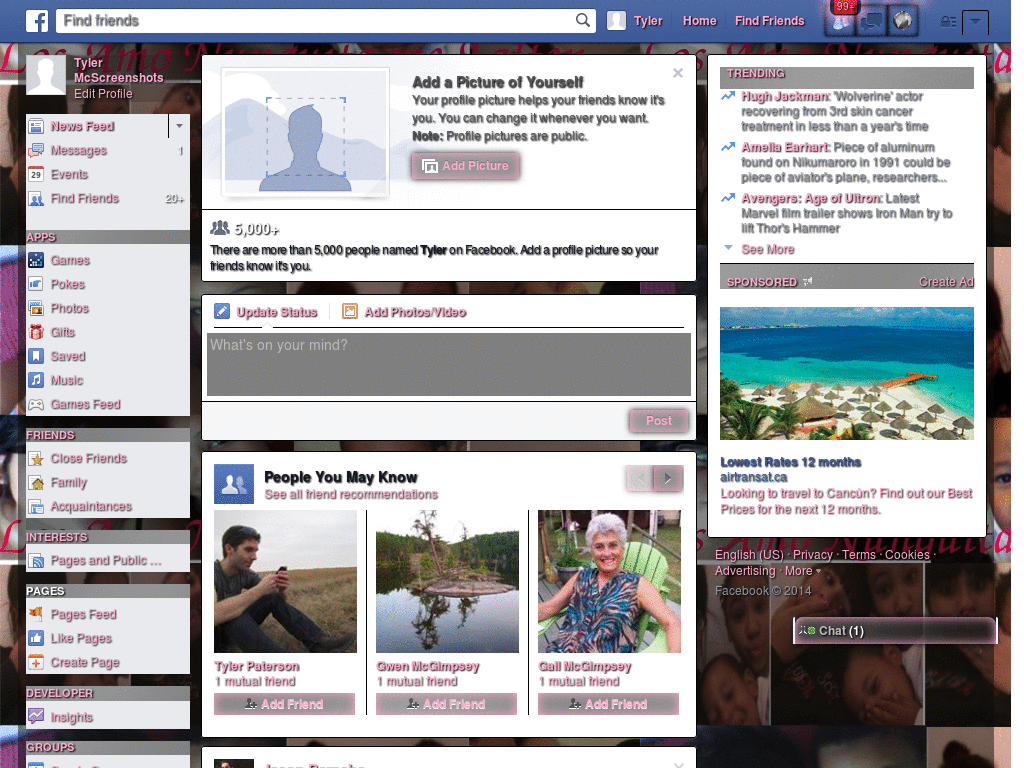Viewport: 1024px width, 768px height.
Task: Open Amelia Earhart trending topic
Action: click(786, 148)
